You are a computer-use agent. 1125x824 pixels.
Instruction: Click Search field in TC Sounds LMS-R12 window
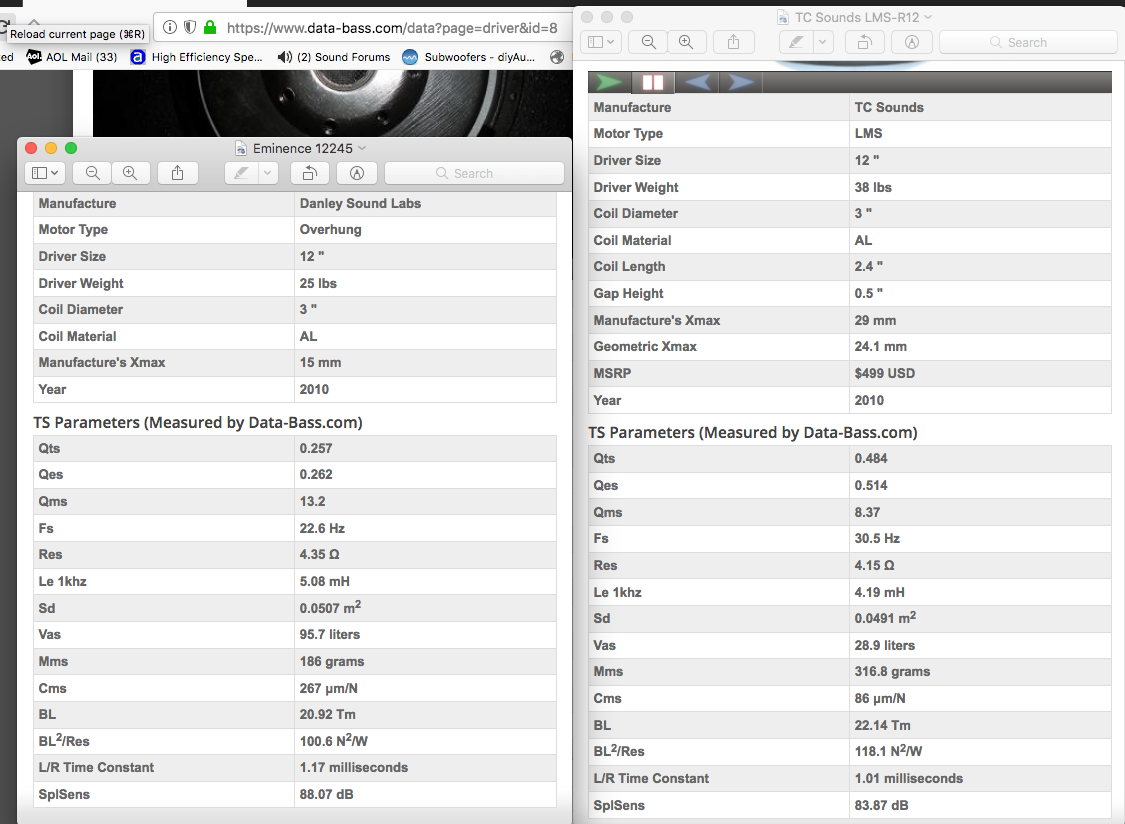pyautogui.click(x=1028, y=42)
